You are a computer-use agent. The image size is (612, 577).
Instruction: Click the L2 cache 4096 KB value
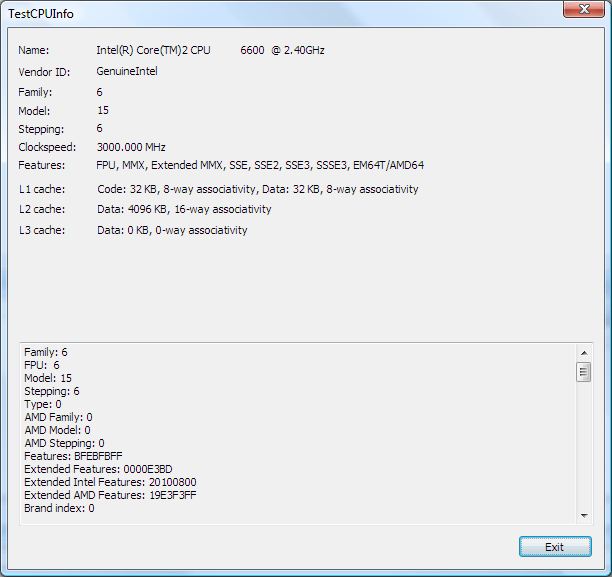[x=184, y=209]
